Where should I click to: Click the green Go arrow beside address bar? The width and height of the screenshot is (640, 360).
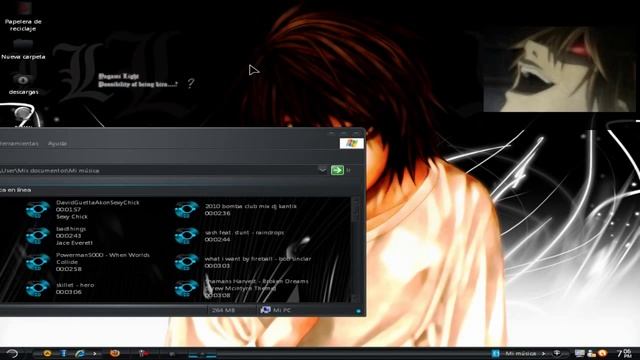[x=337, y=170]
